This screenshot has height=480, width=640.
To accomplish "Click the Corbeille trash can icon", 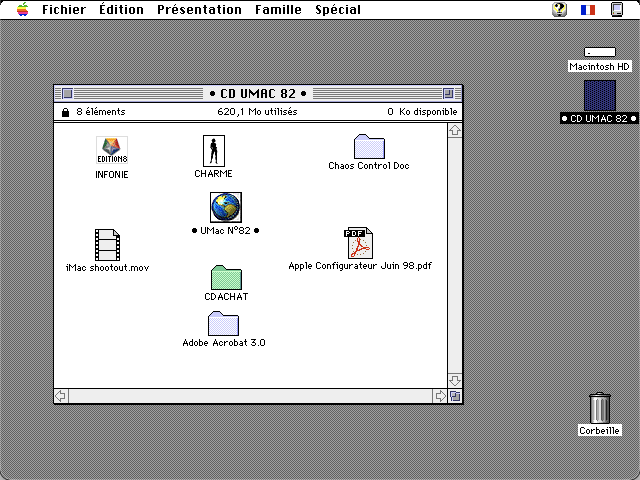I will pyautogui.click(x=600, y=408).
